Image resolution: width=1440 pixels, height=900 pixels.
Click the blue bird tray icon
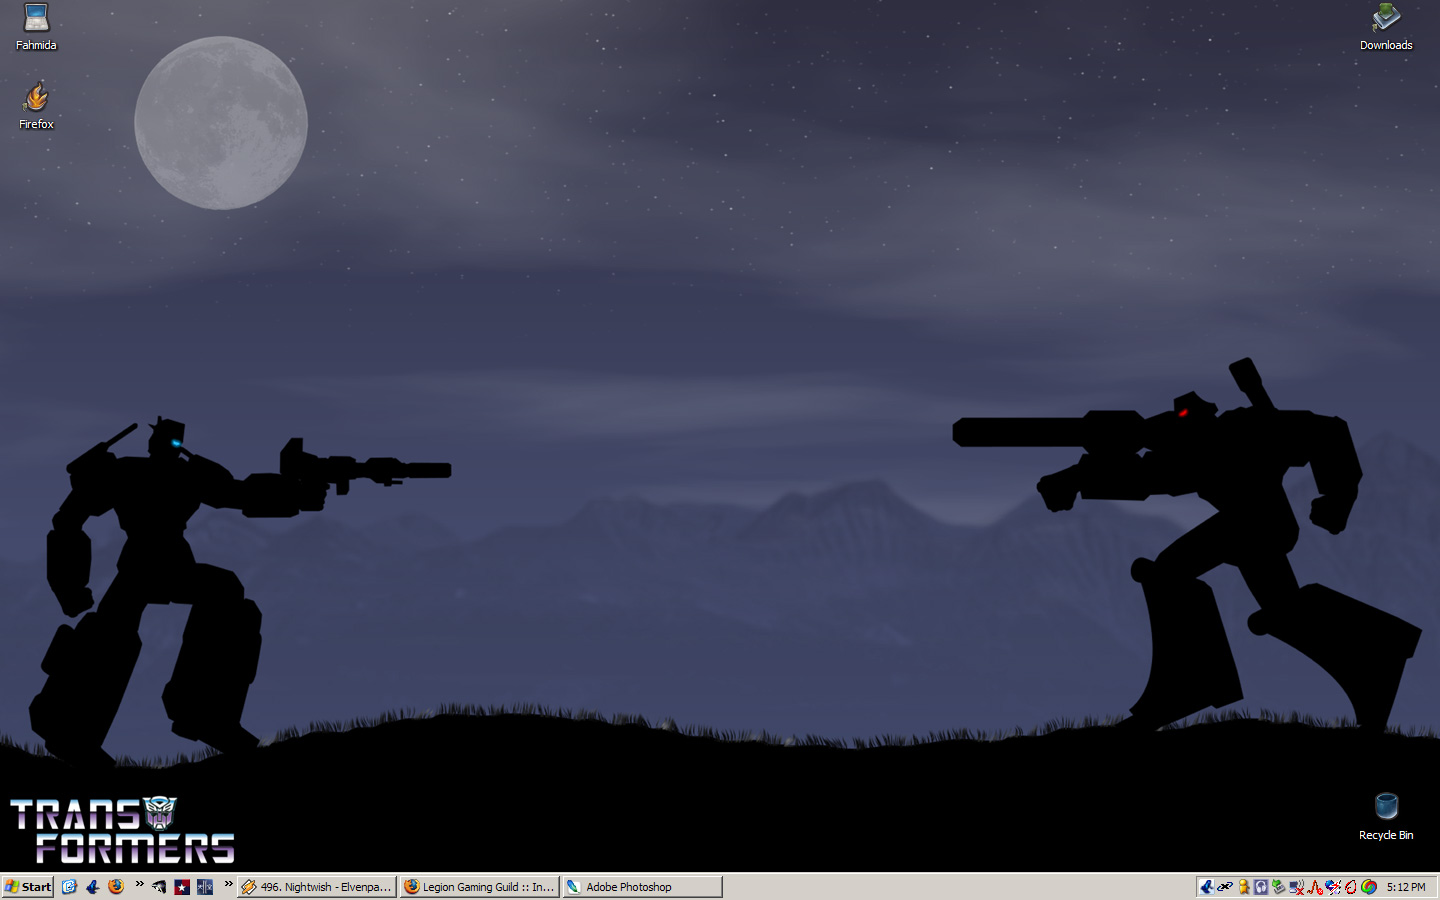(x=1207, y=887)
